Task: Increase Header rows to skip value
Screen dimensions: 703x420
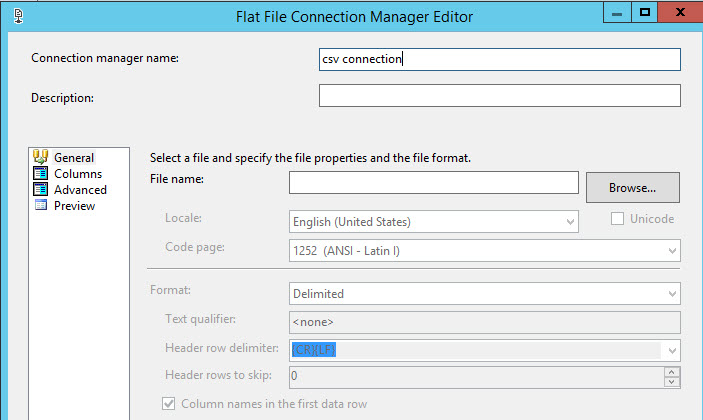Action: pyautogui.click(x=672, y=372)
